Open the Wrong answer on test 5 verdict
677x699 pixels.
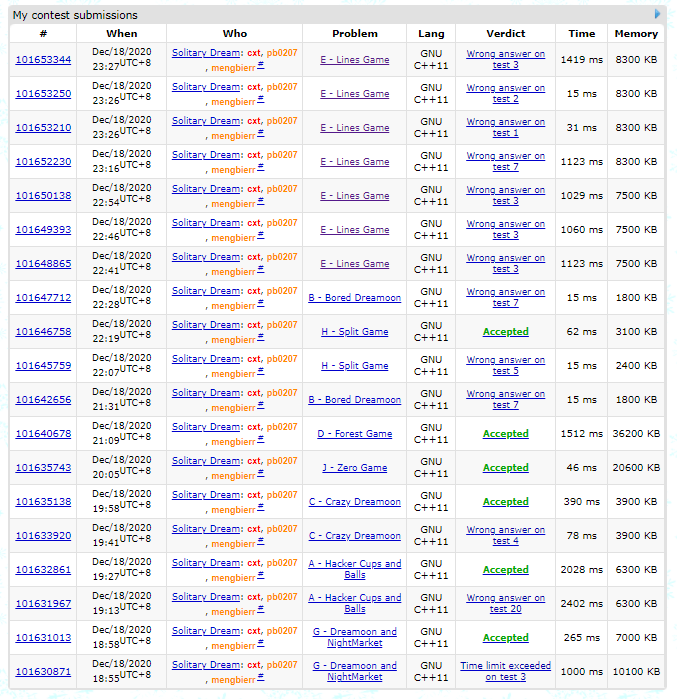pos(505,365)
